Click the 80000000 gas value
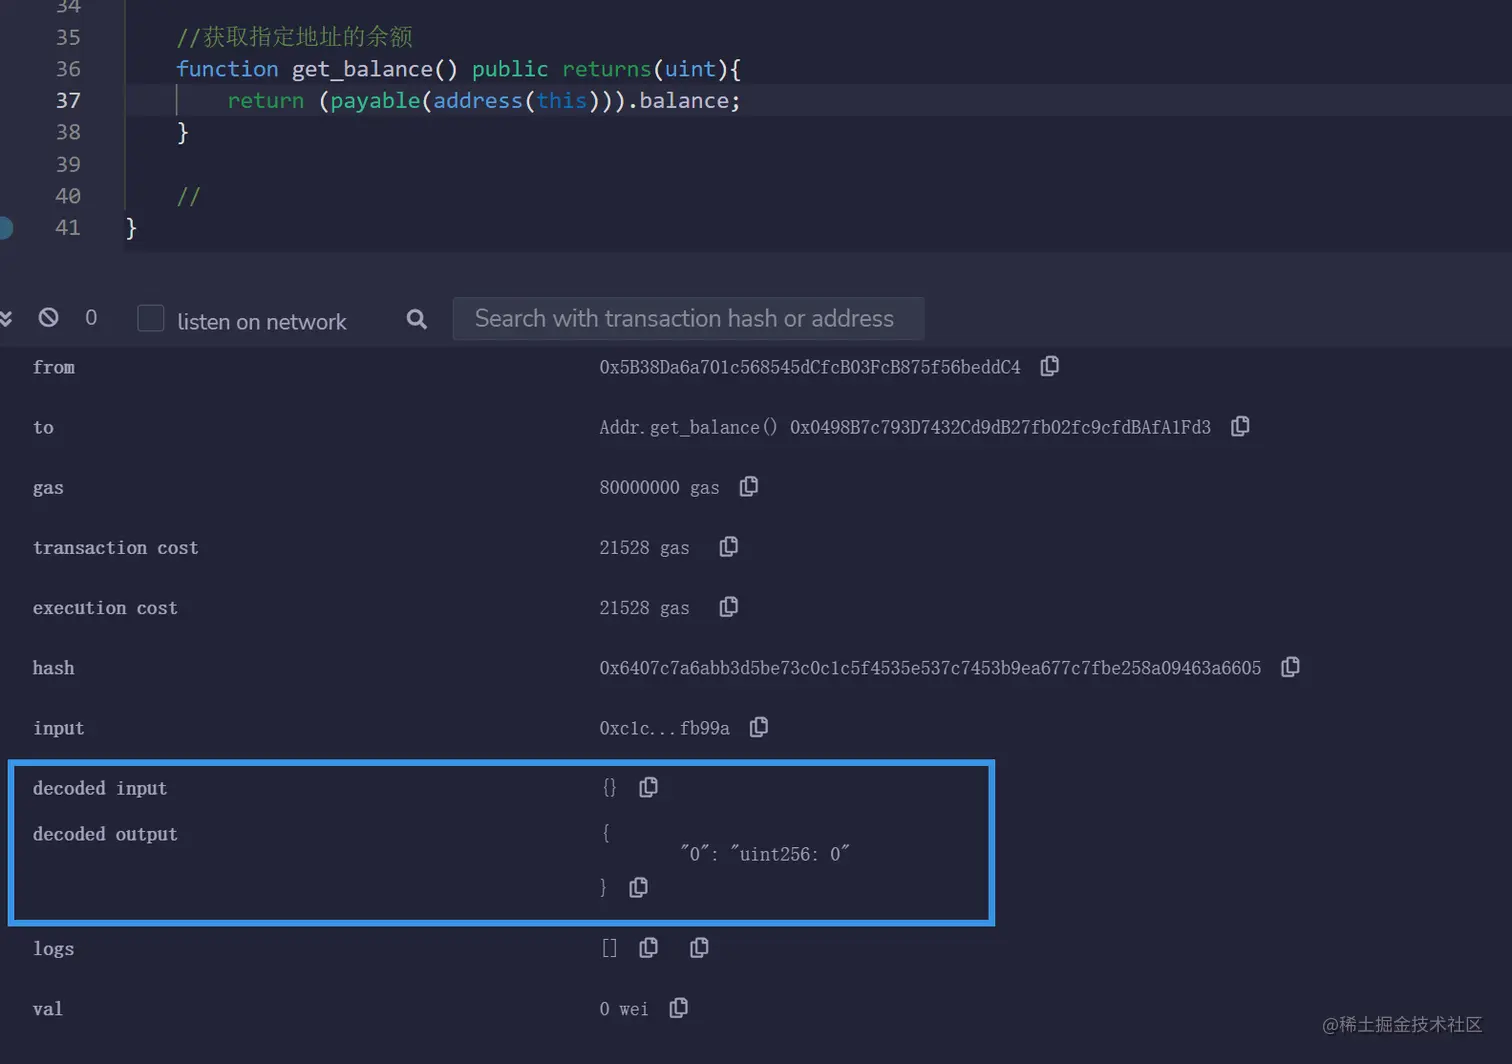Screen dimensions: 1512x1064 point(659,488)
